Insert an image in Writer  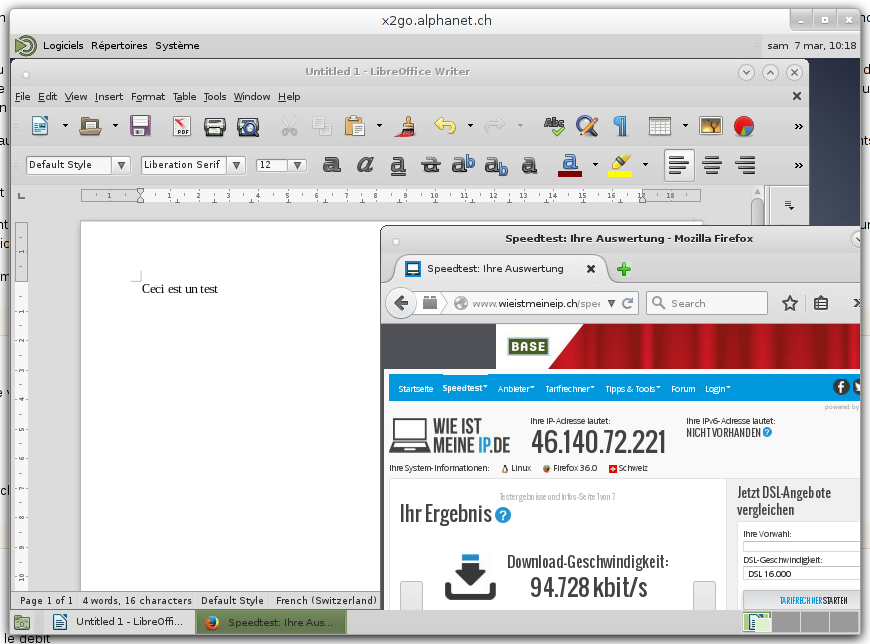(x=711, y=126)
